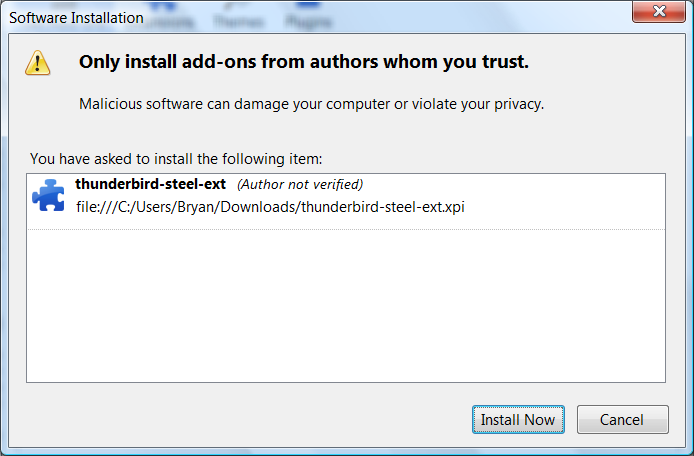Select the thunderbird-steel-ext add-on name
Viewport: 694px width, 456px height.
click(x=151, y=184)
